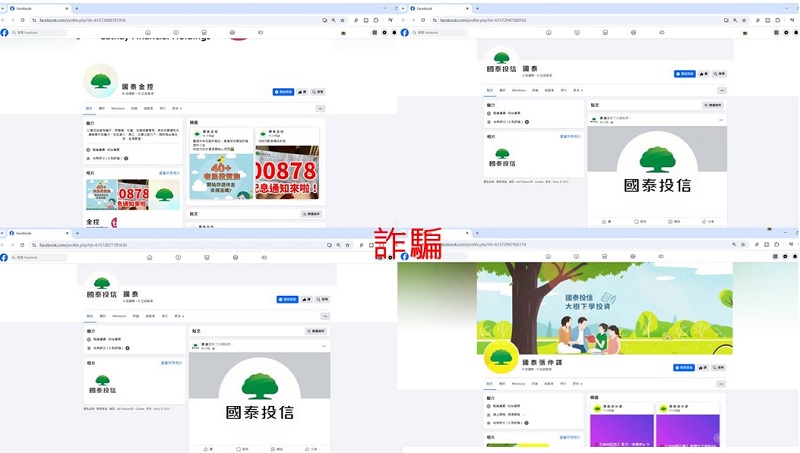The height and width of the screenshot is (453, 800).
Task: Click the blue button in upper-right 國泰投信 window
Action: coord(685,74)
